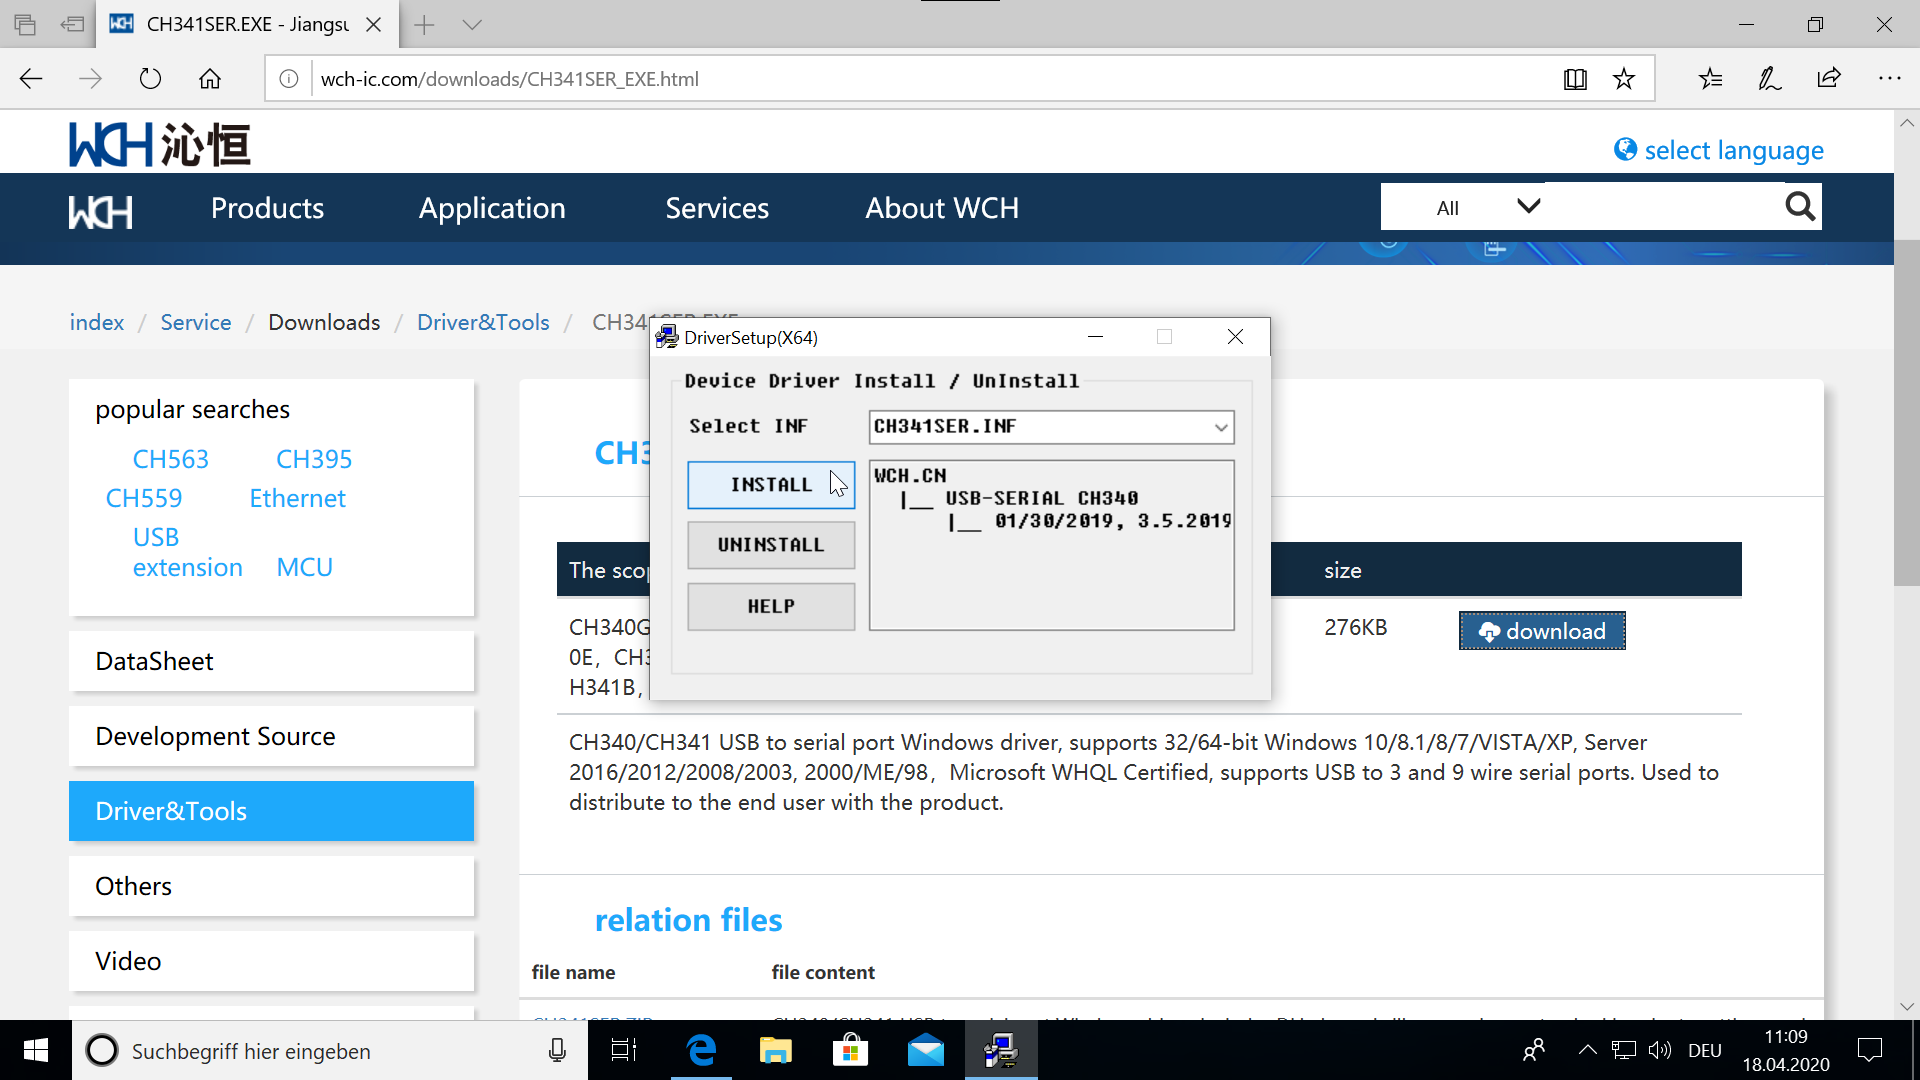
Task: Open the About WCH menu
Action: click(942, 208)
